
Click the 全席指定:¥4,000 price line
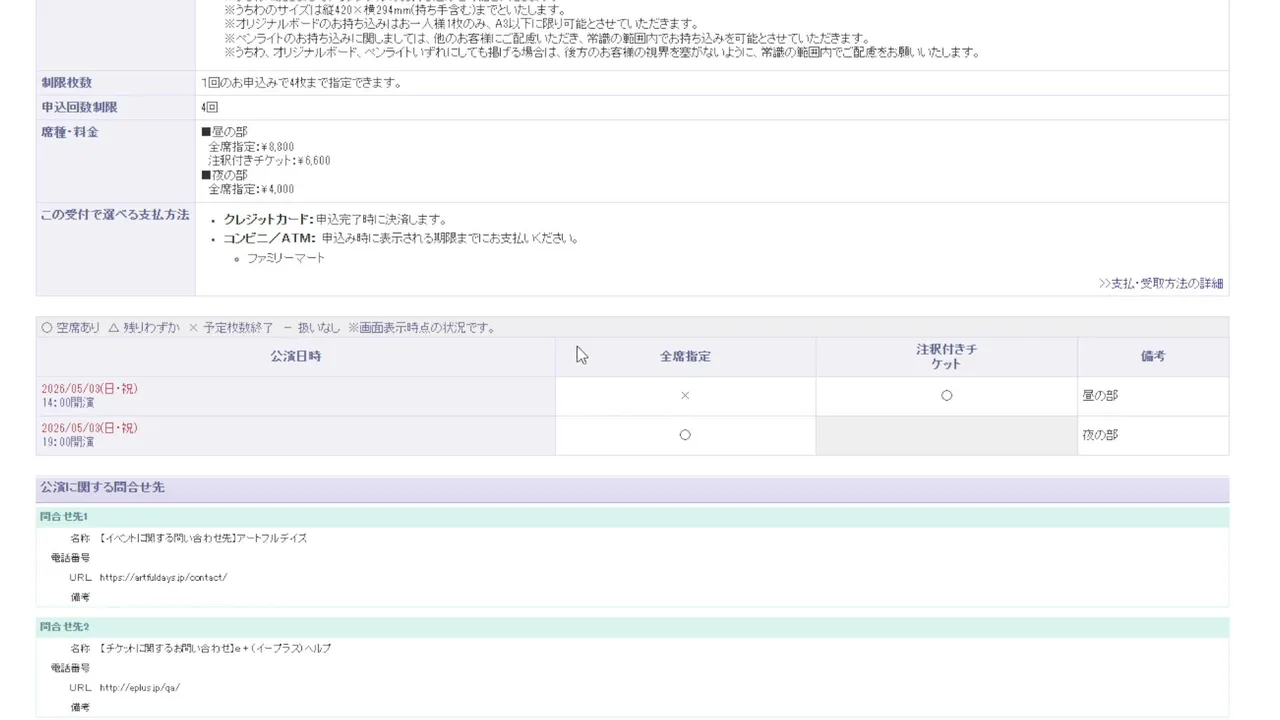(251, 189)
